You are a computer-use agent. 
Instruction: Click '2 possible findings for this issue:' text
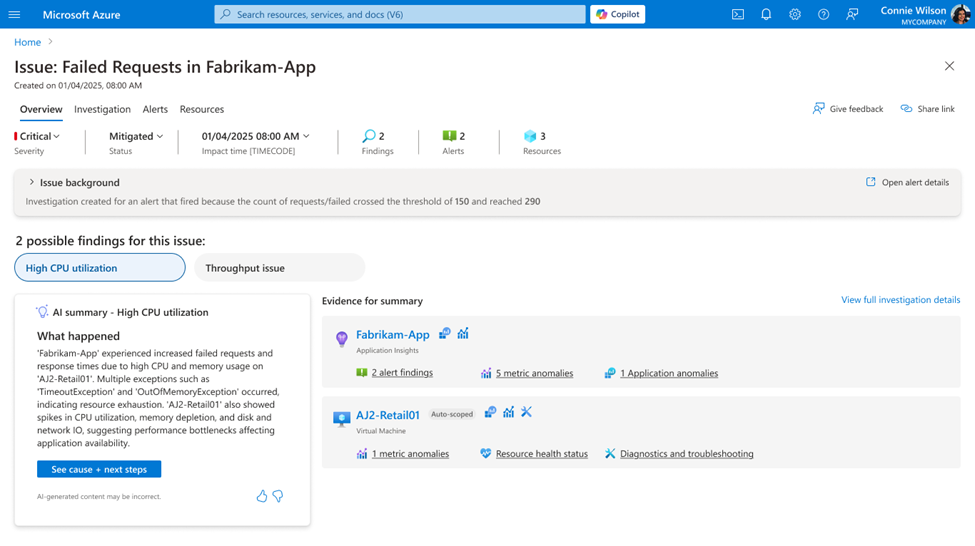click(x=110, y=241)
